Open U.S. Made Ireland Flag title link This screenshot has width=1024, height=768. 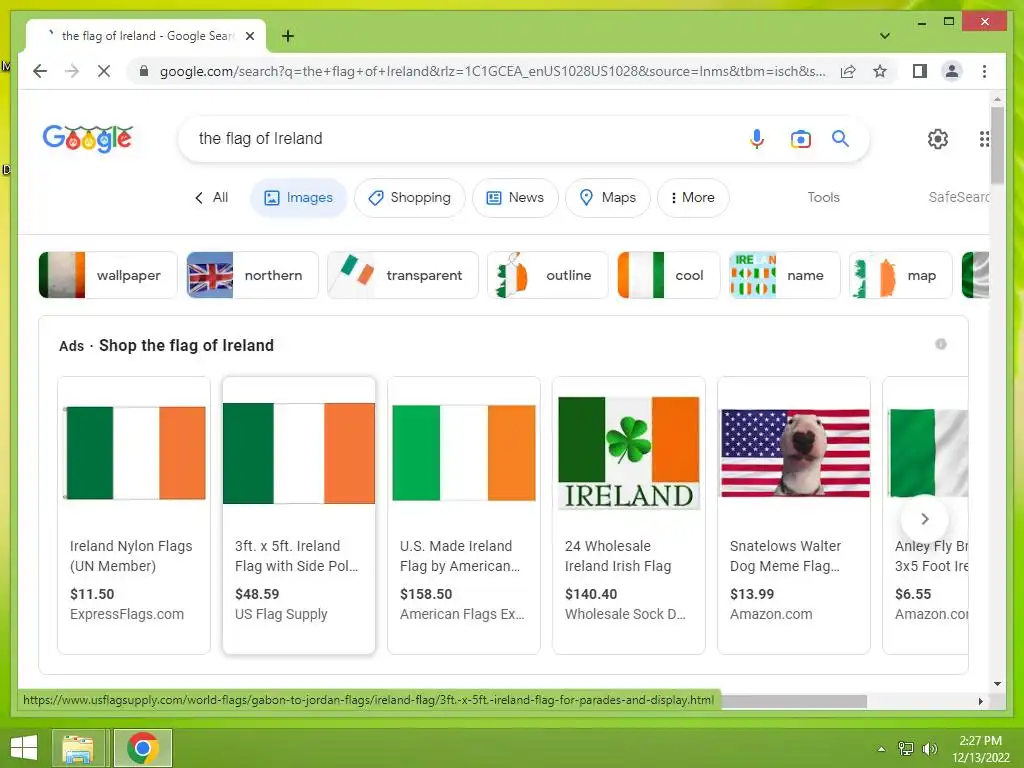[x=460, y=556]
